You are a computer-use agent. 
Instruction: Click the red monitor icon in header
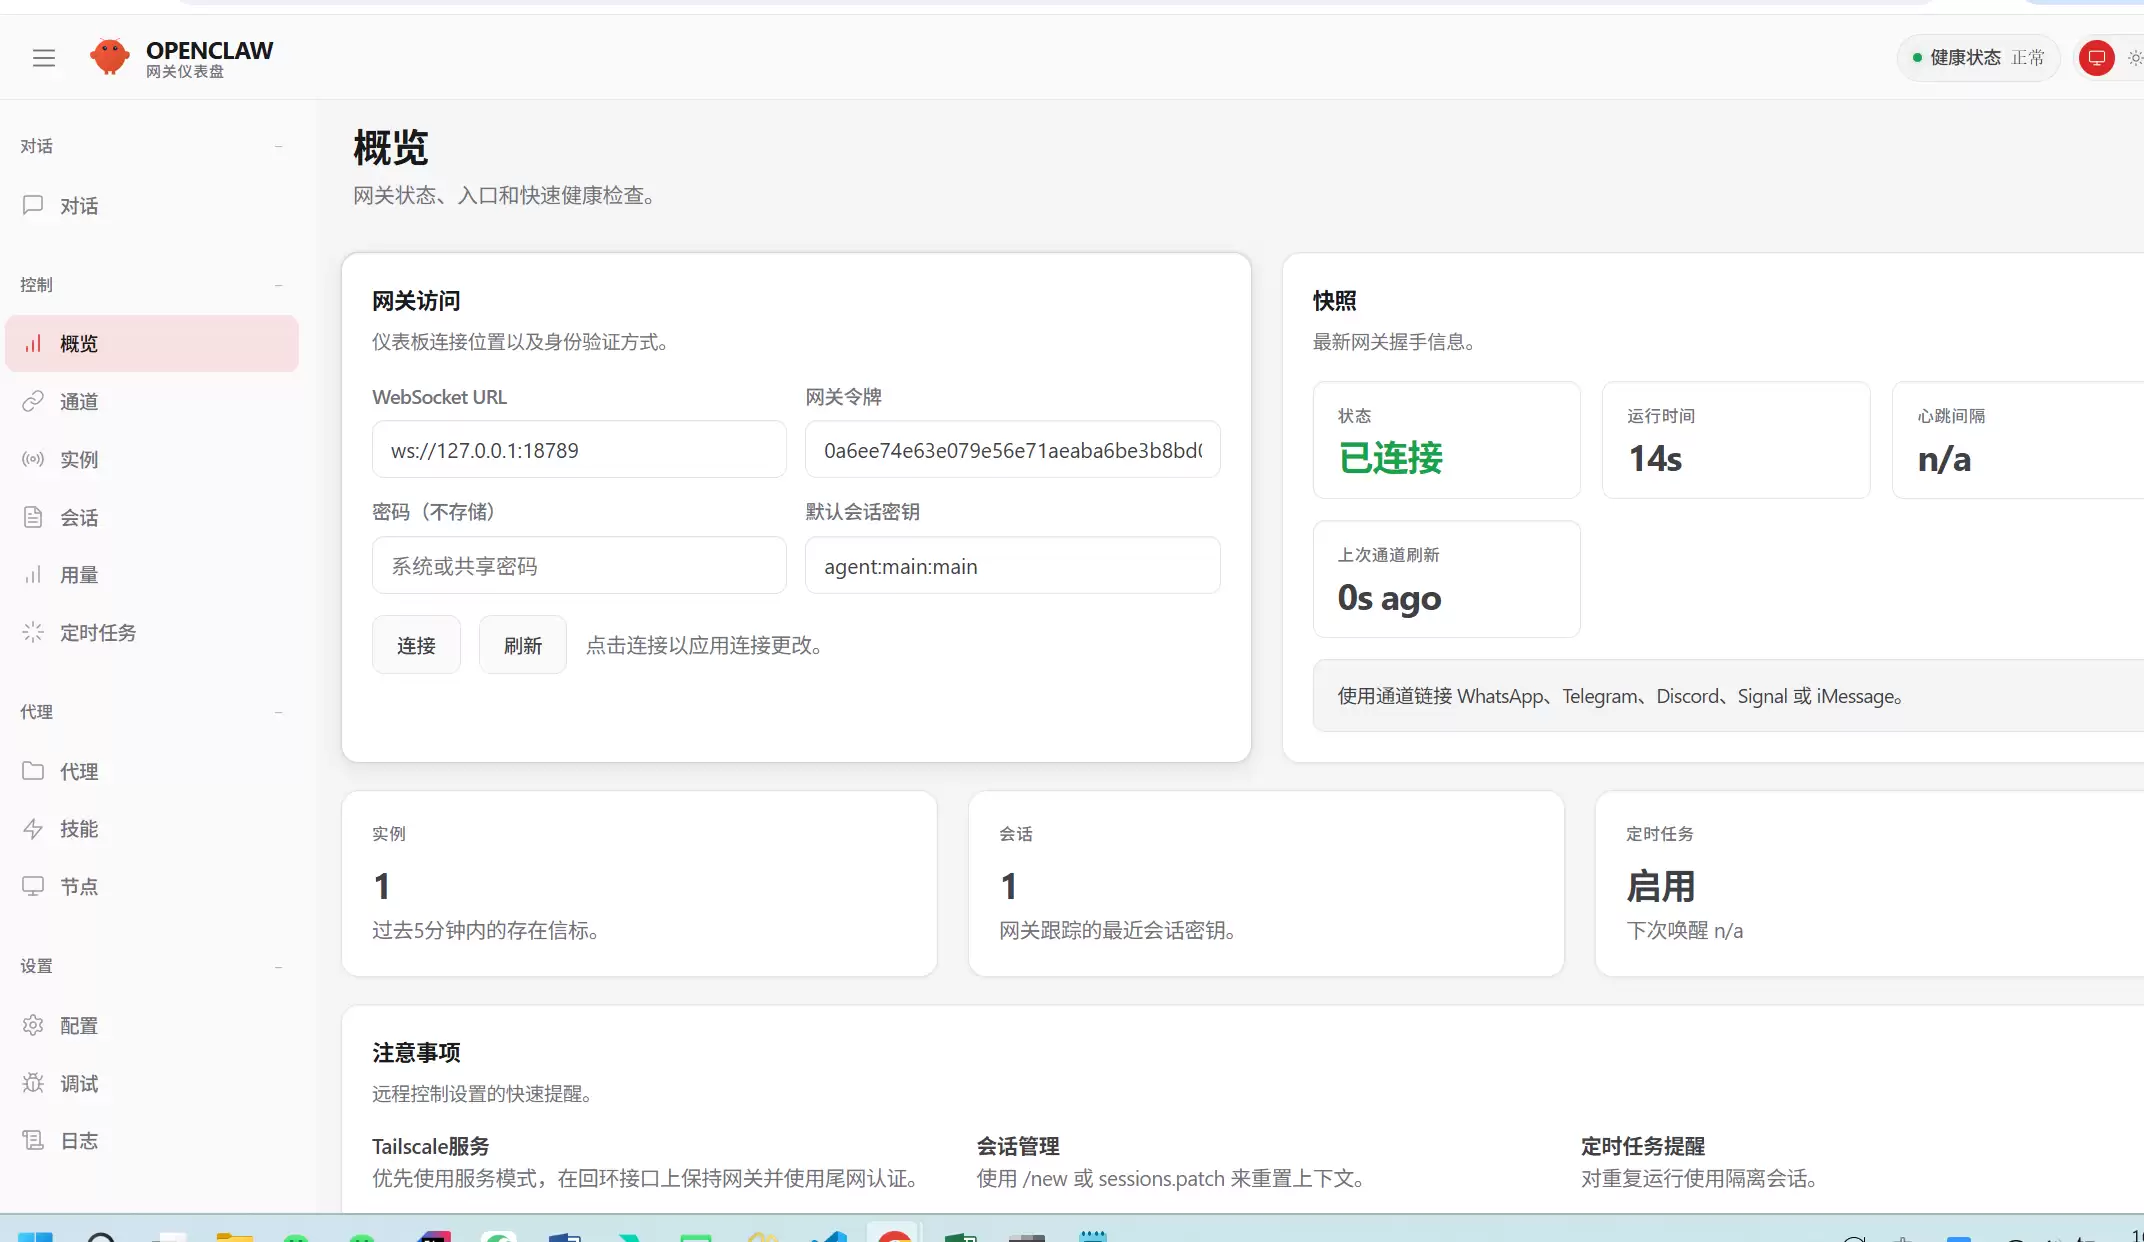point(2096,58)
